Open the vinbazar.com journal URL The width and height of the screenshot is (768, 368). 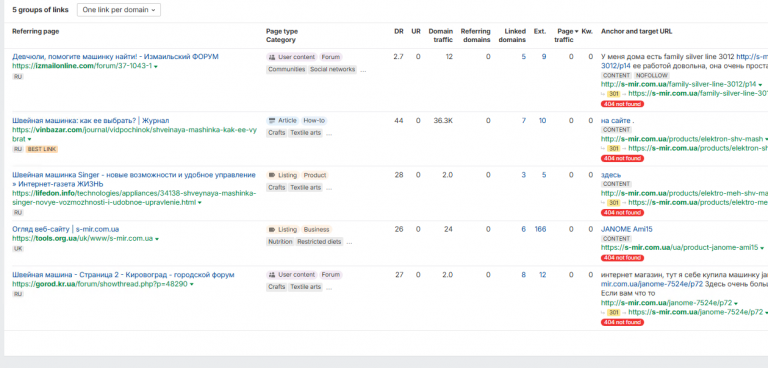tap(134, 134)
